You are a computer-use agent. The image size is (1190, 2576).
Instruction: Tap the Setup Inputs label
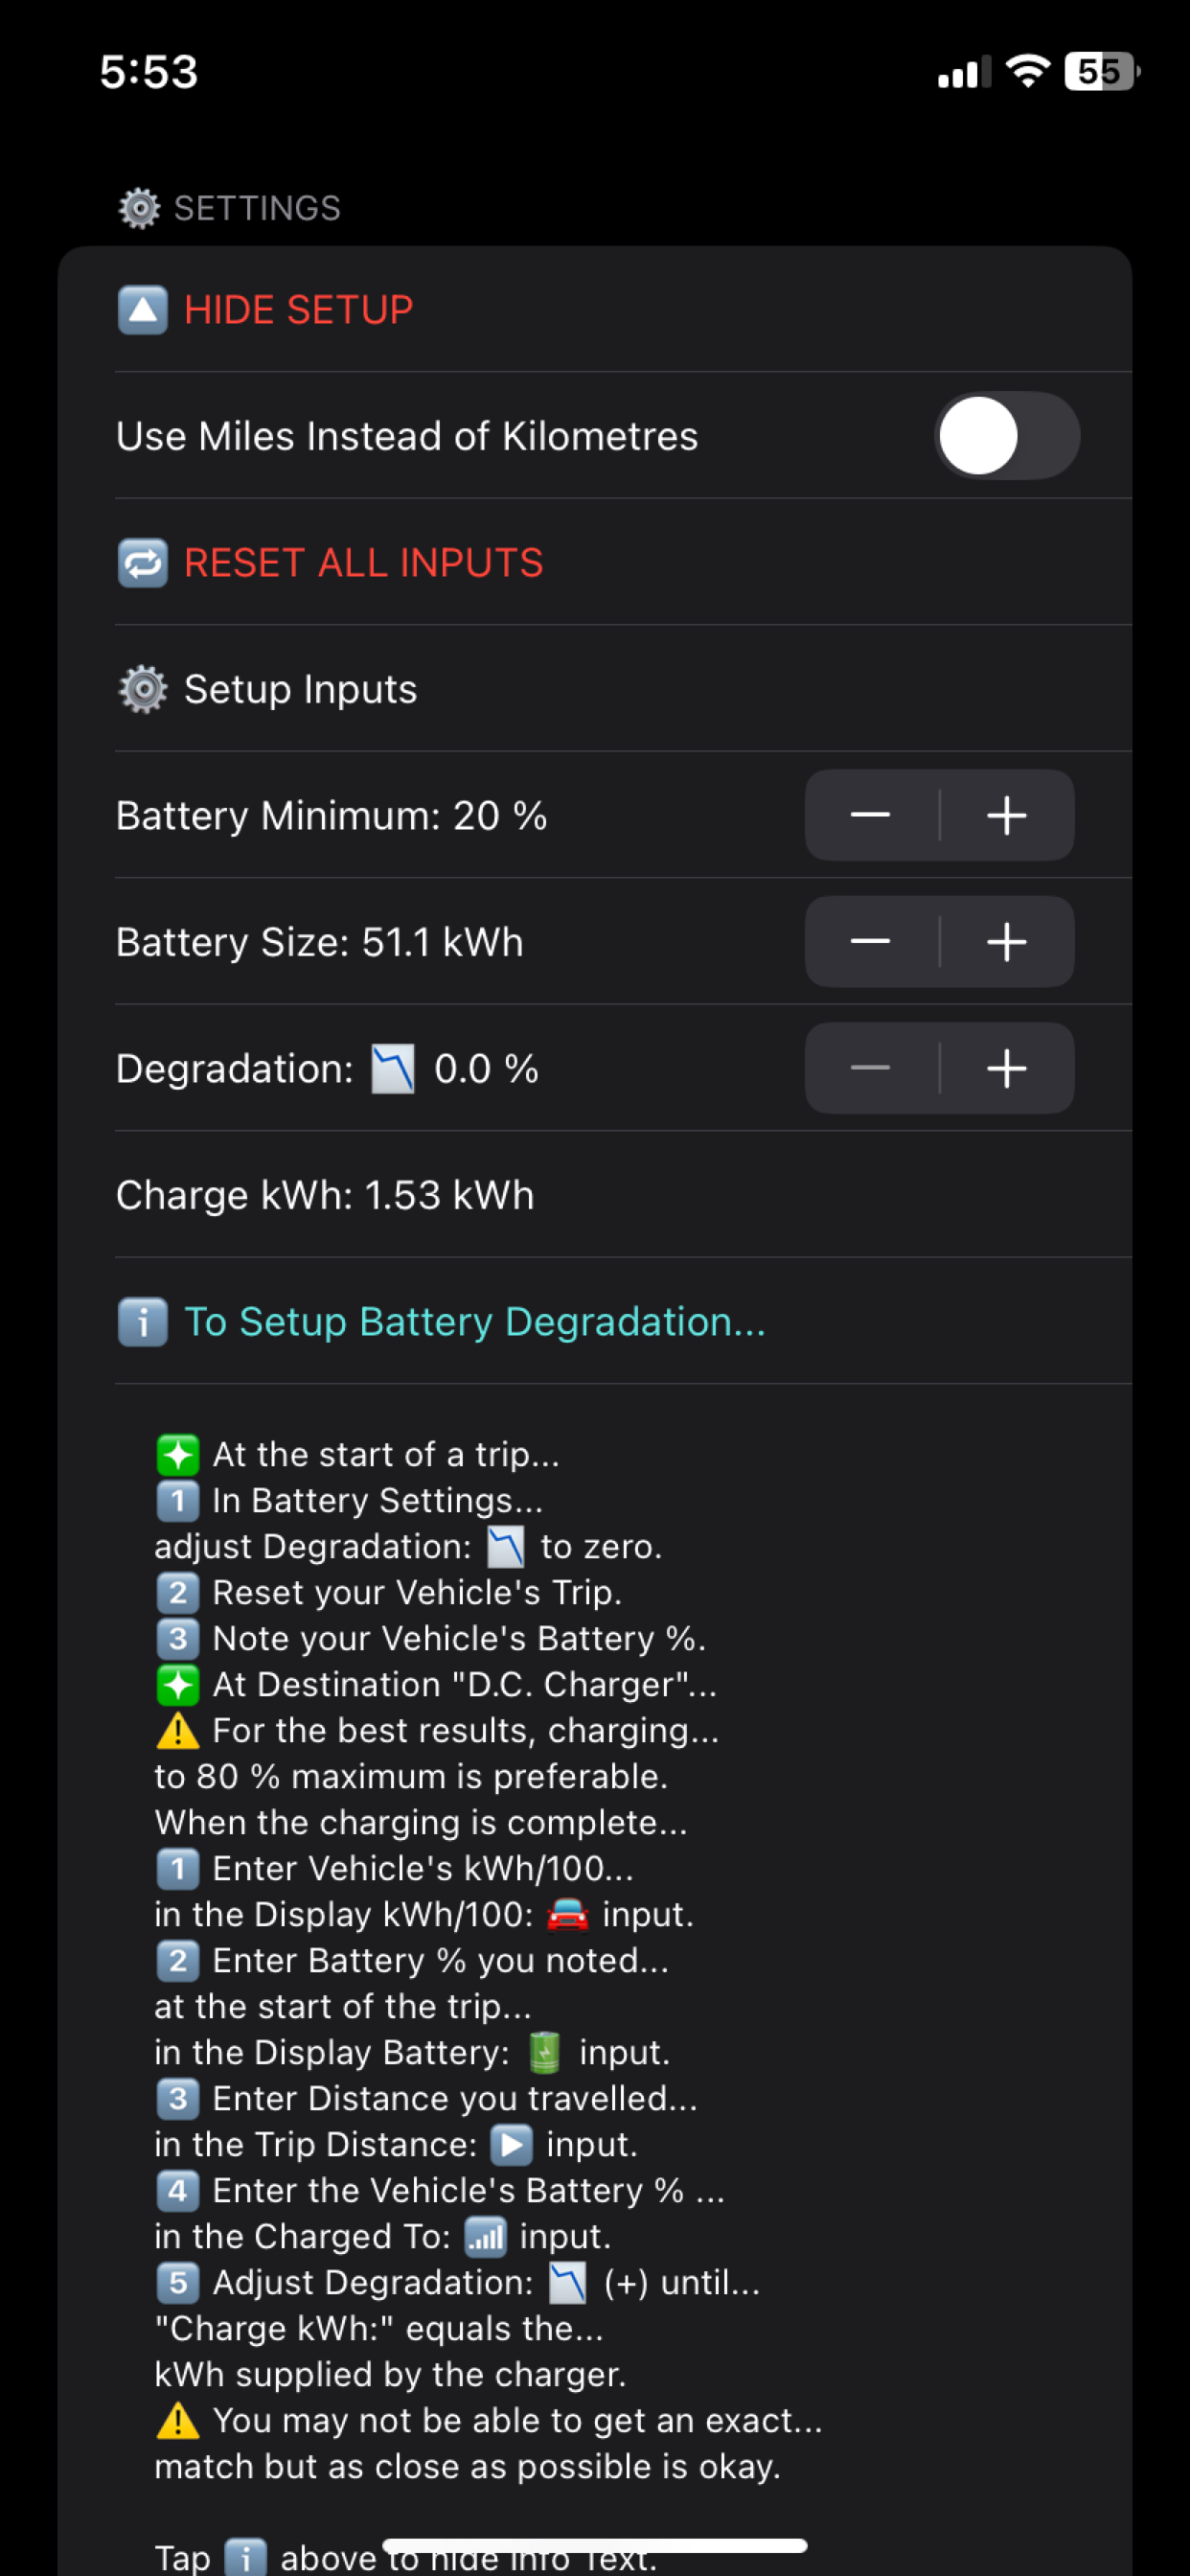[300, 689]
